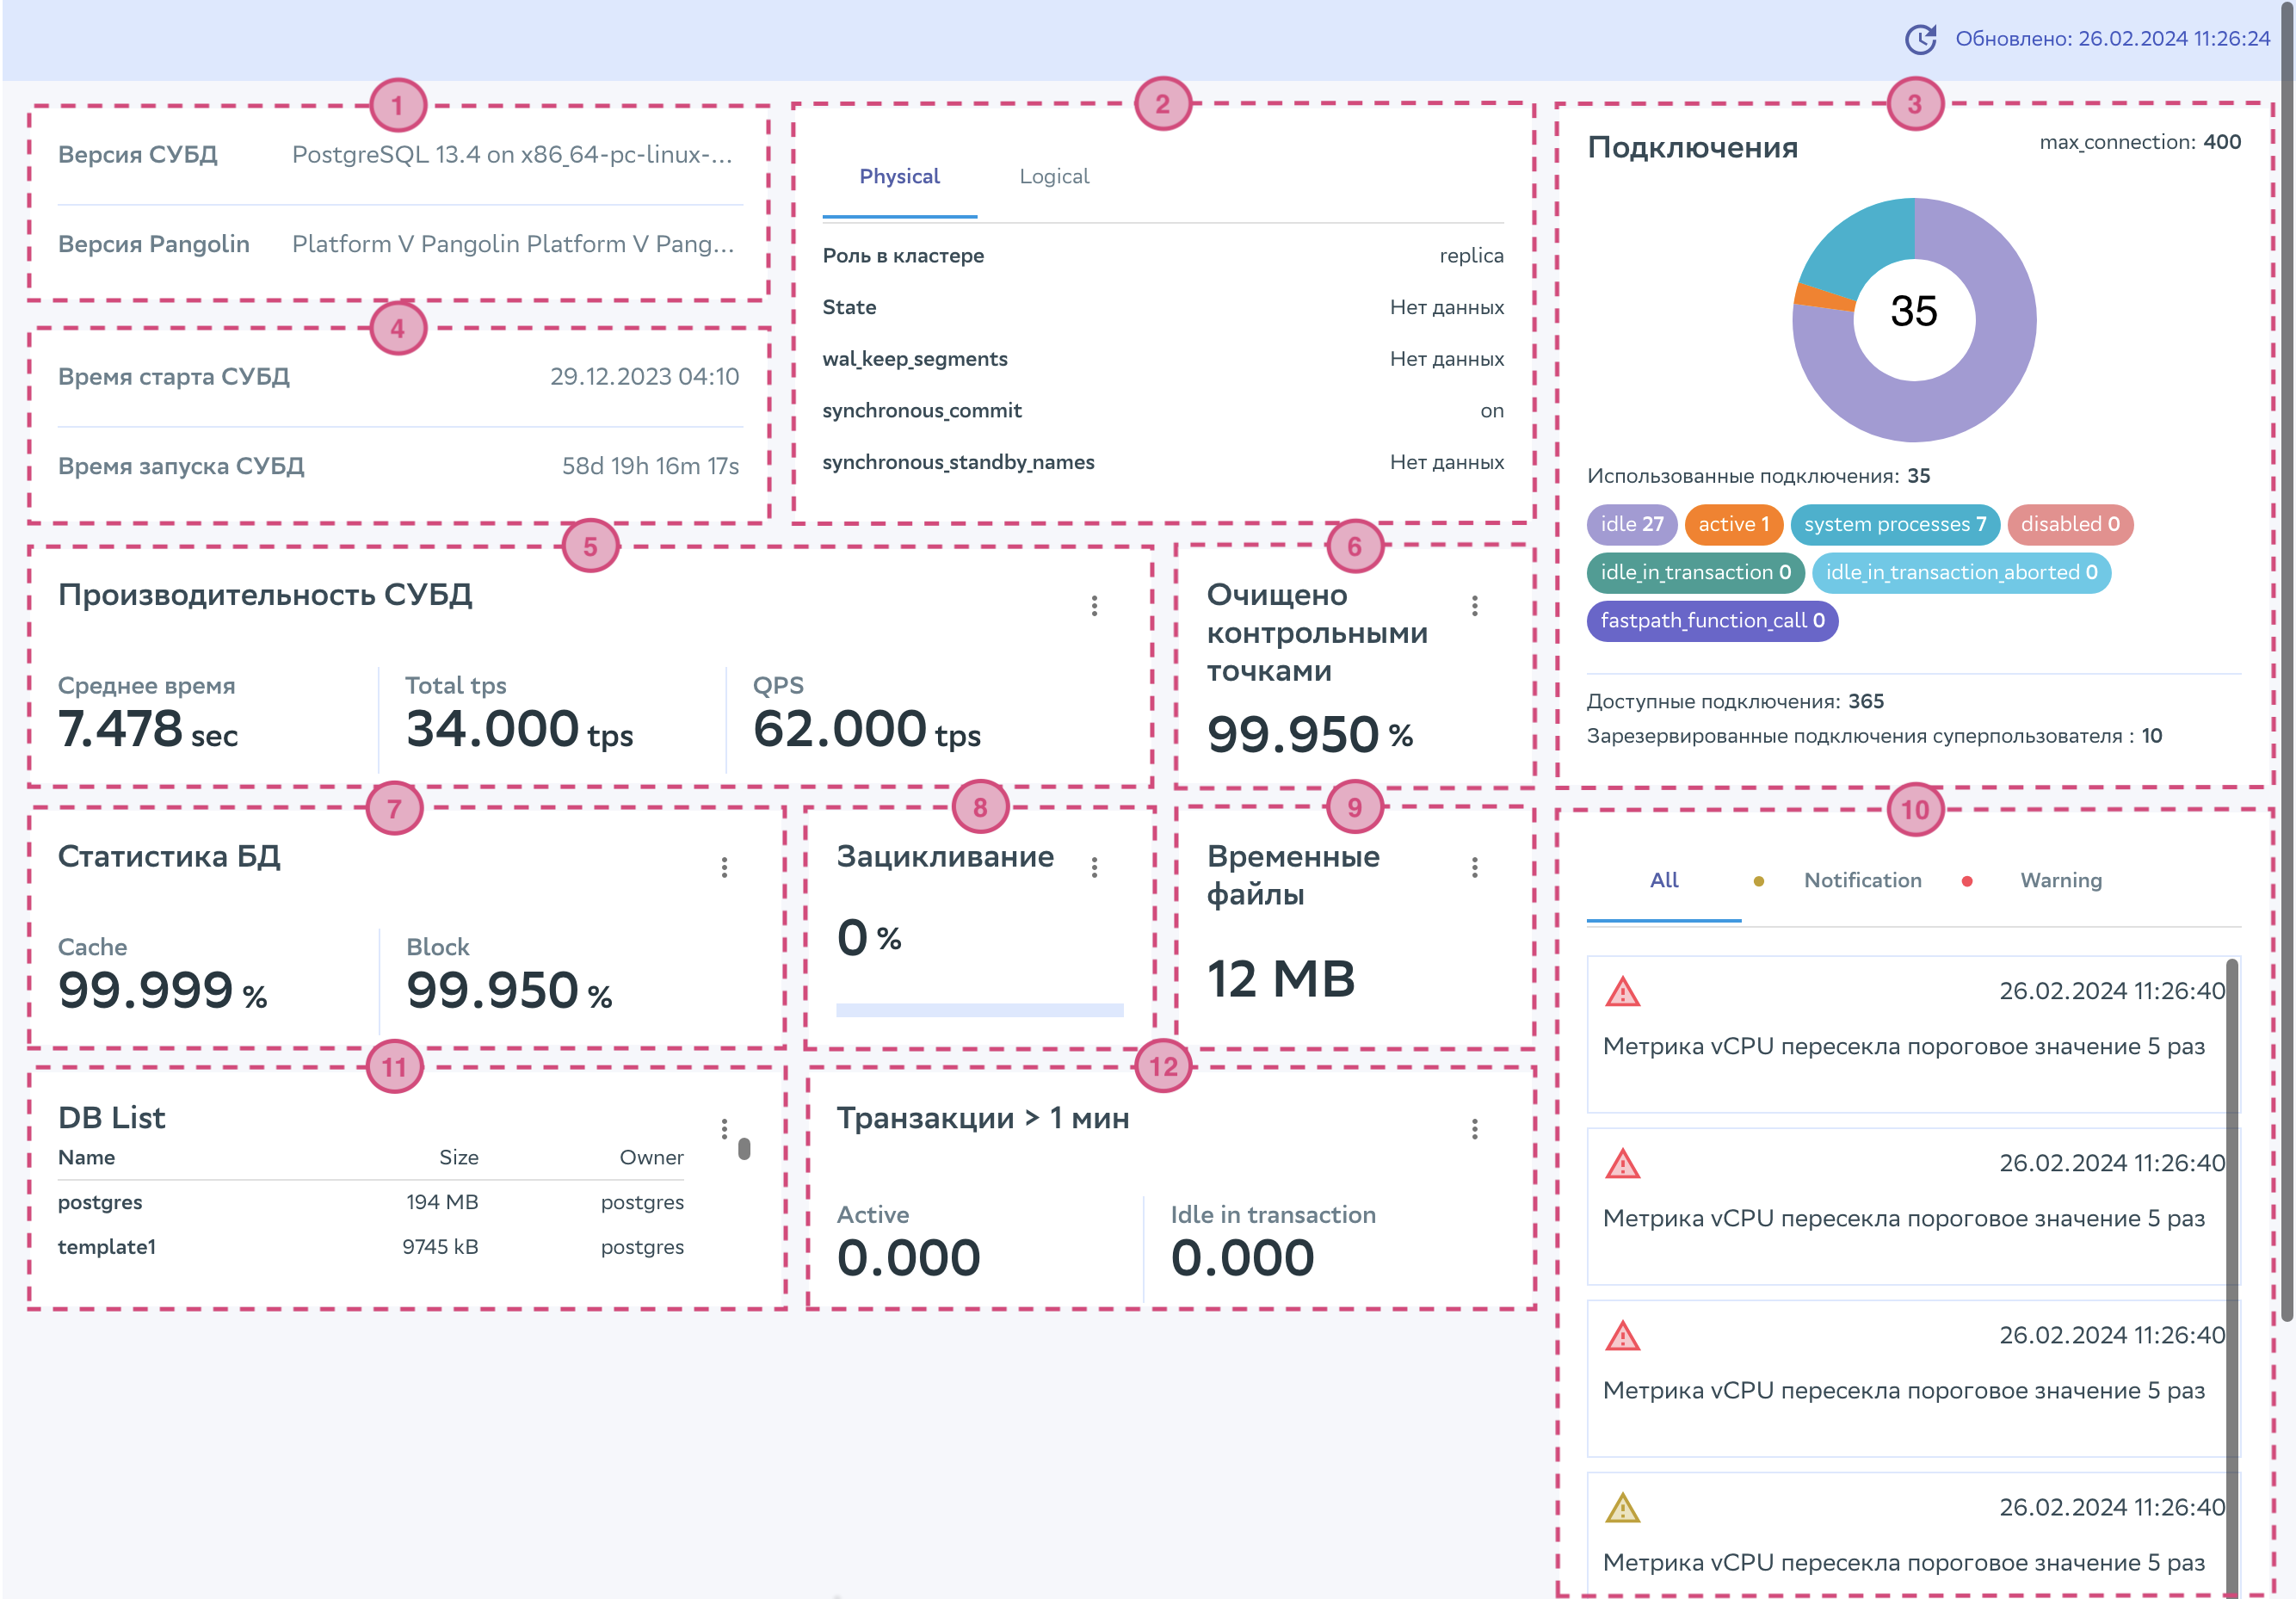Select the All alerts tab

tap(1663, 880)
